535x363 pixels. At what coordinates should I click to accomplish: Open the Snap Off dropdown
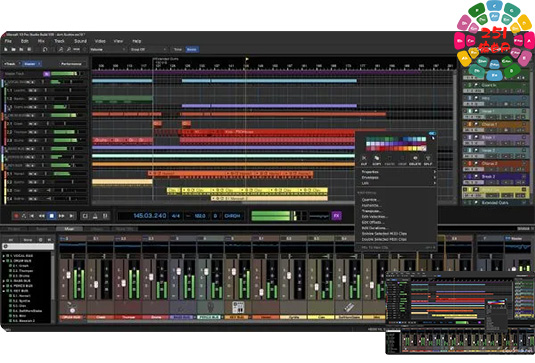click(x=148, y=49)
